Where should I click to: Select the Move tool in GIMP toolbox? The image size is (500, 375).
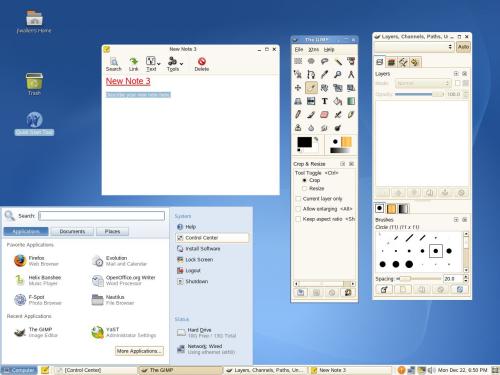(298, 88)
